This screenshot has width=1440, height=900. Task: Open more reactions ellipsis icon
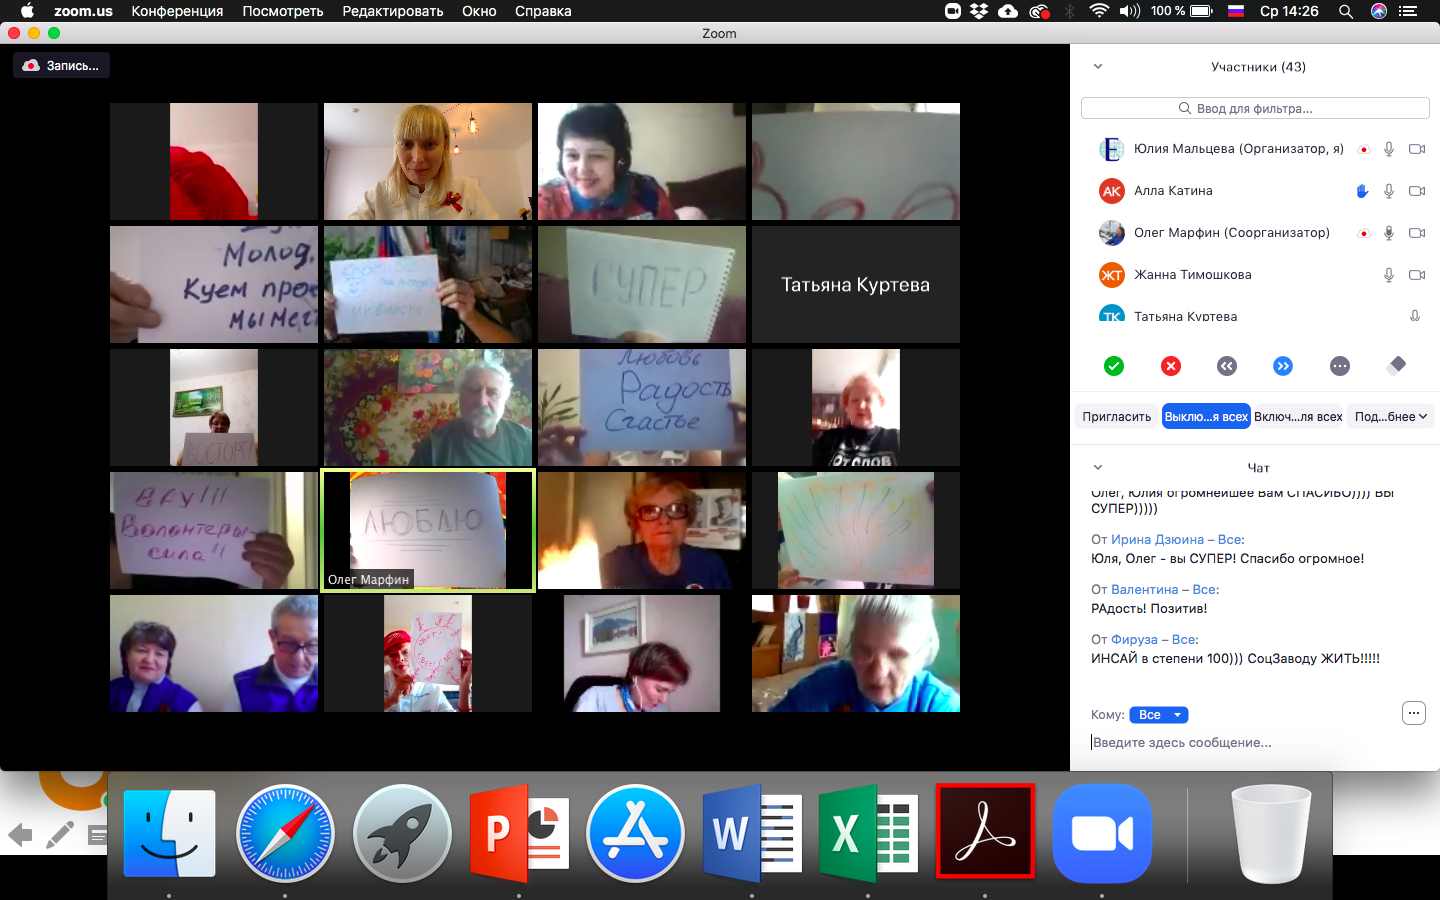[1340, 366]
